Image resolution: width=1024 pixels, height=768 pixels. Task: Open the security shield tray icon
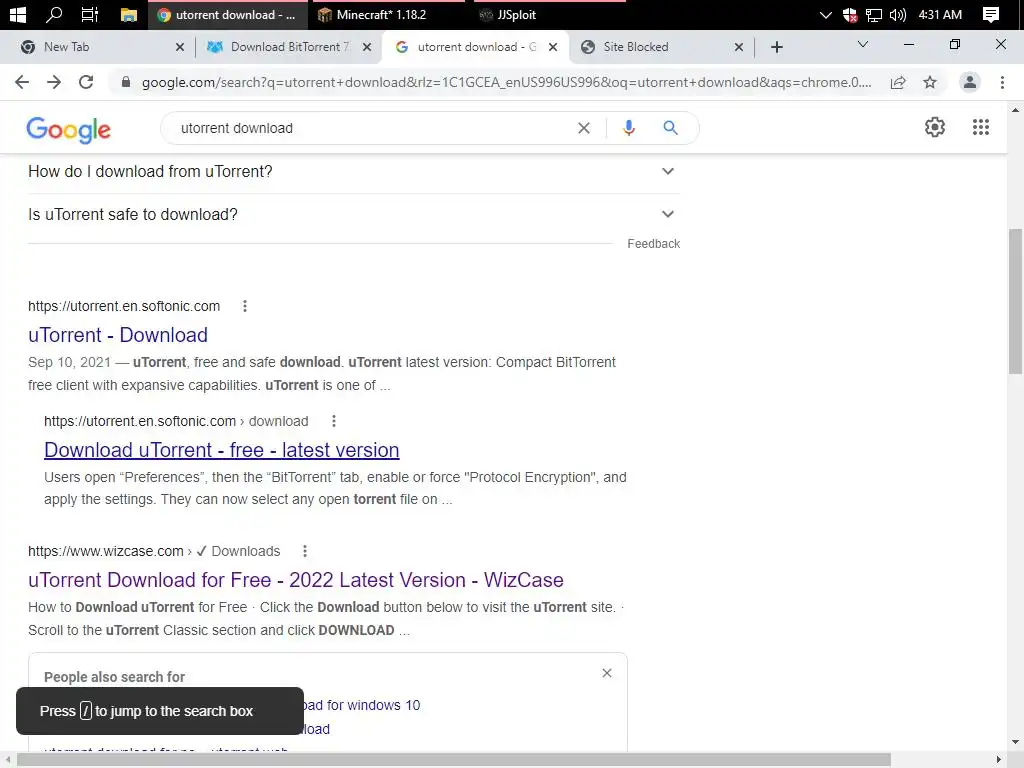850,15
